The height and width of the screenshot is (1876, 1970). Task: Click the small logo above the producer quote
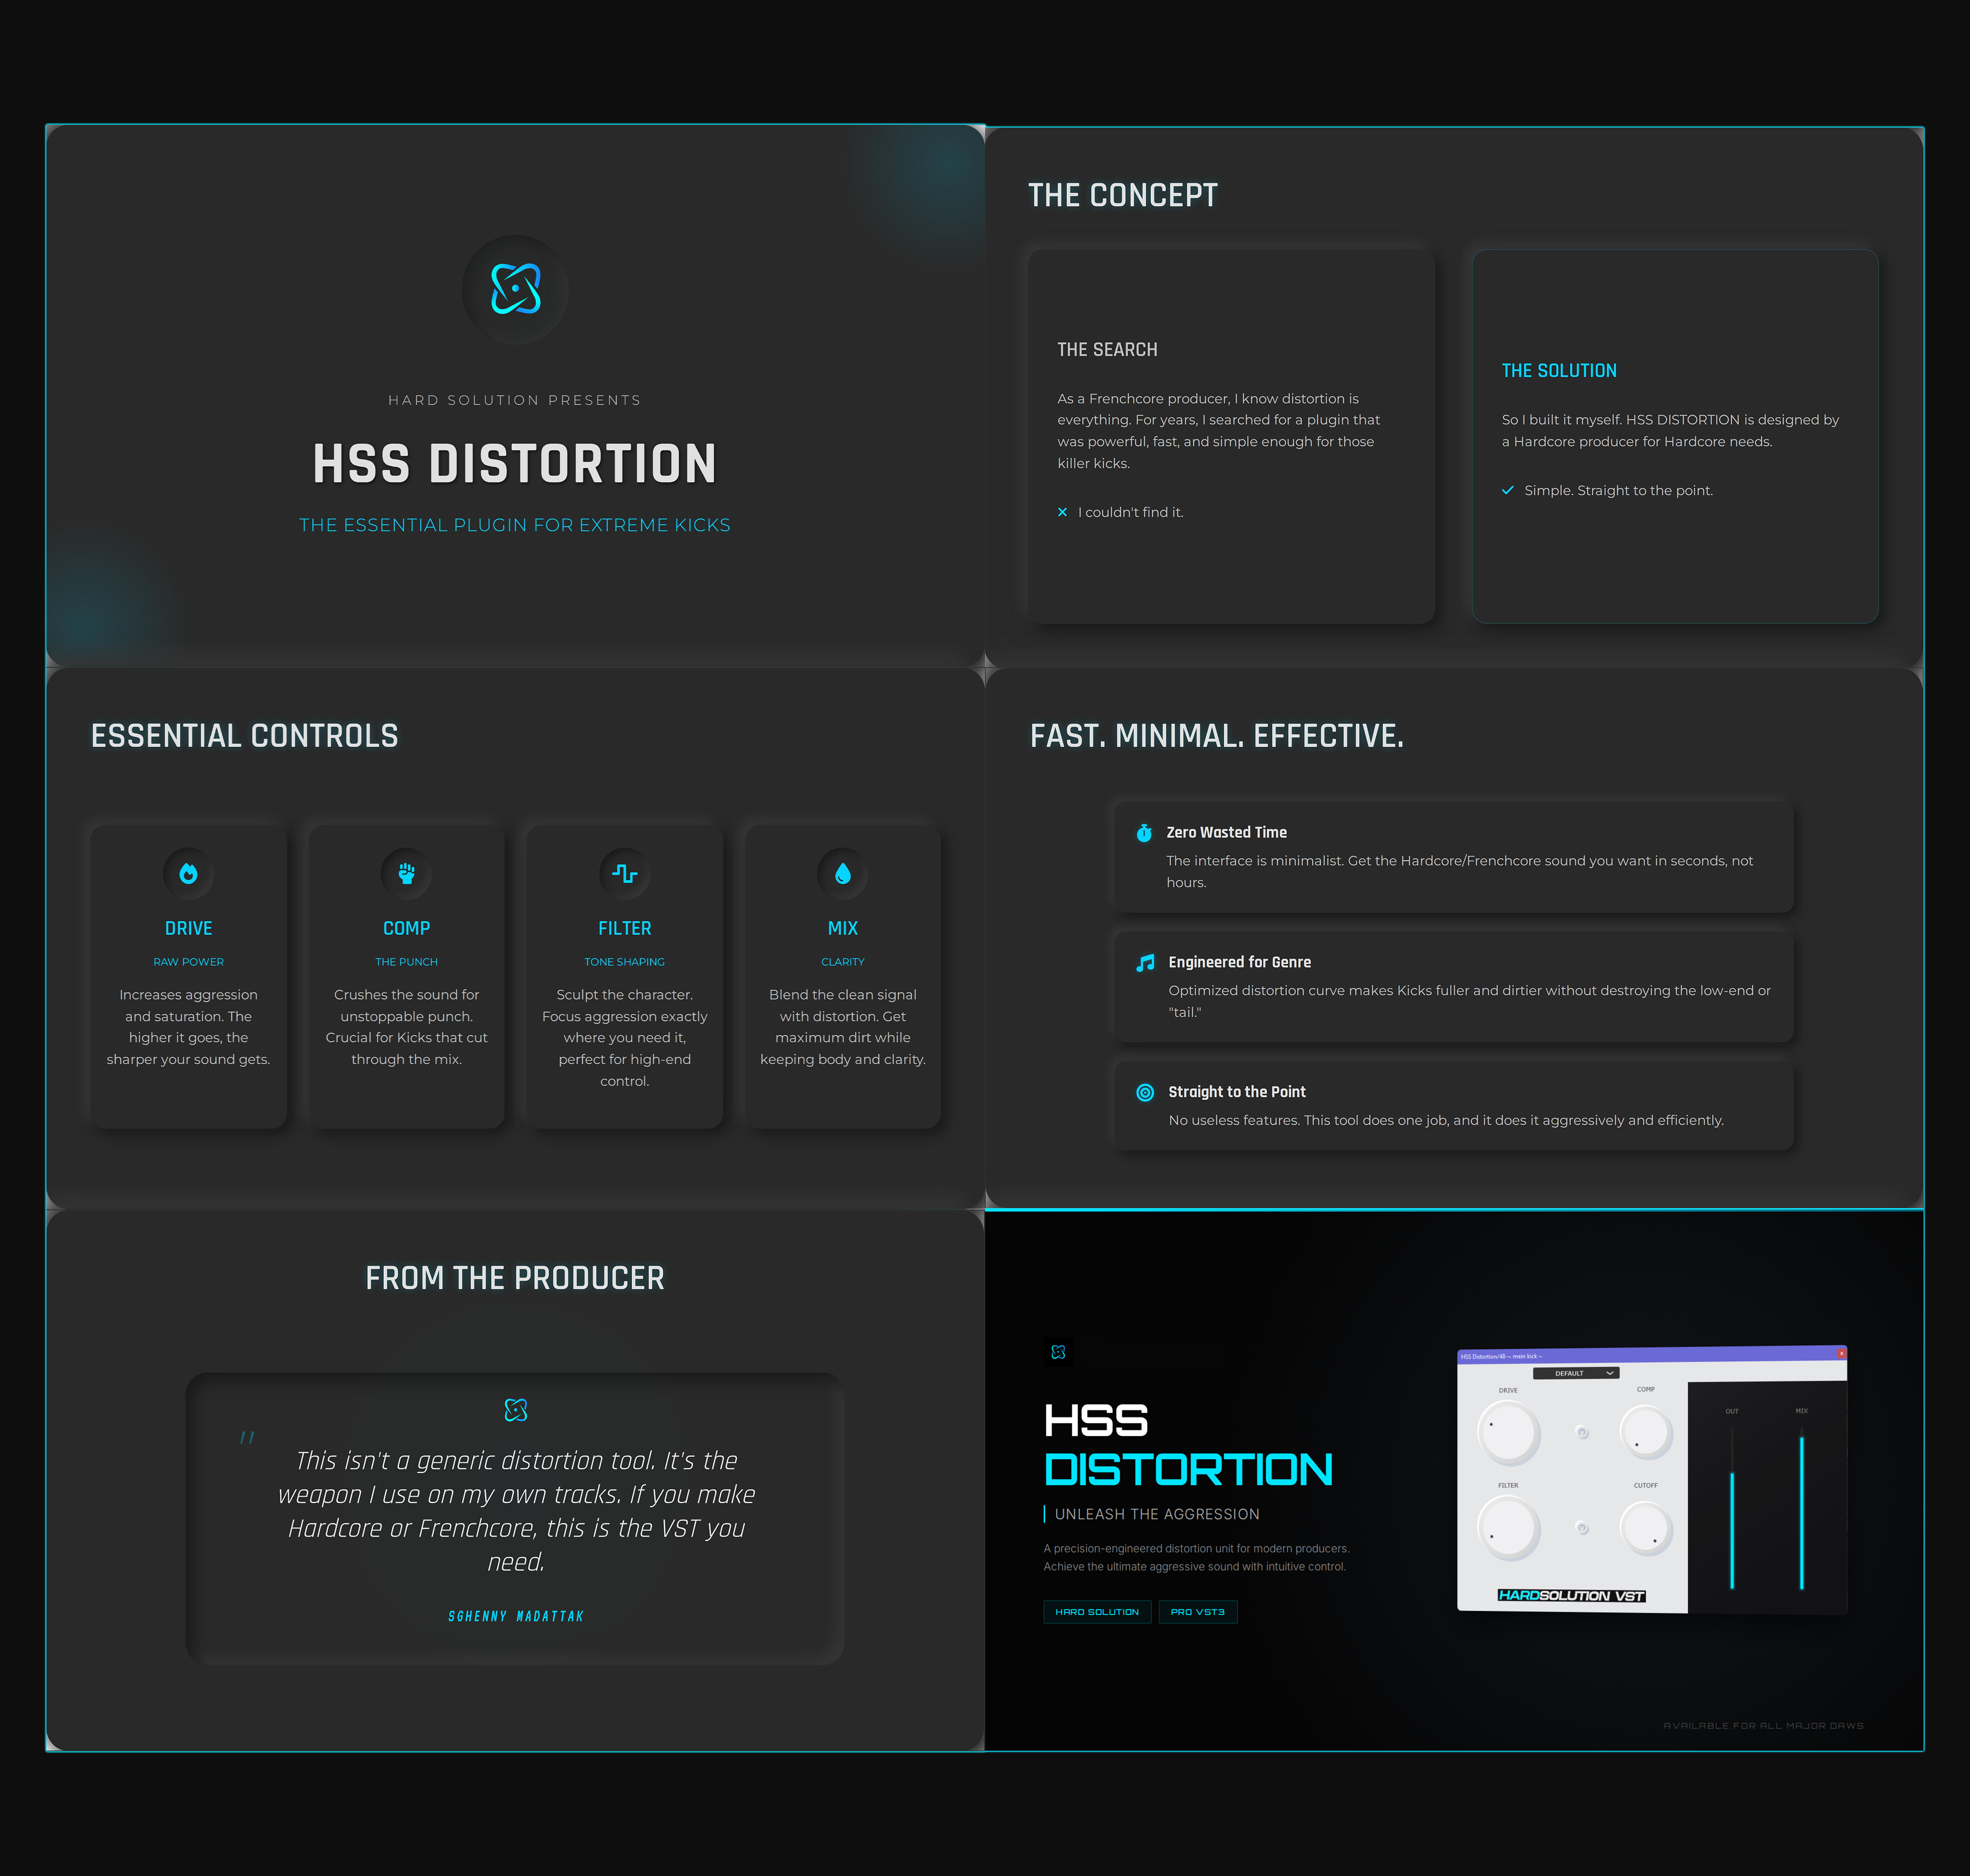(515, 1410)
